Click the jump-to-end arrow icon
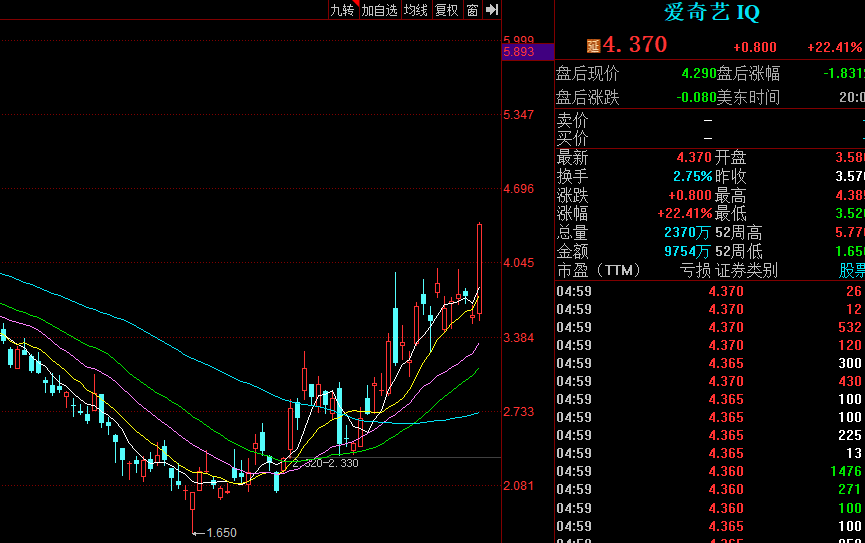 [x=492, y=10]
